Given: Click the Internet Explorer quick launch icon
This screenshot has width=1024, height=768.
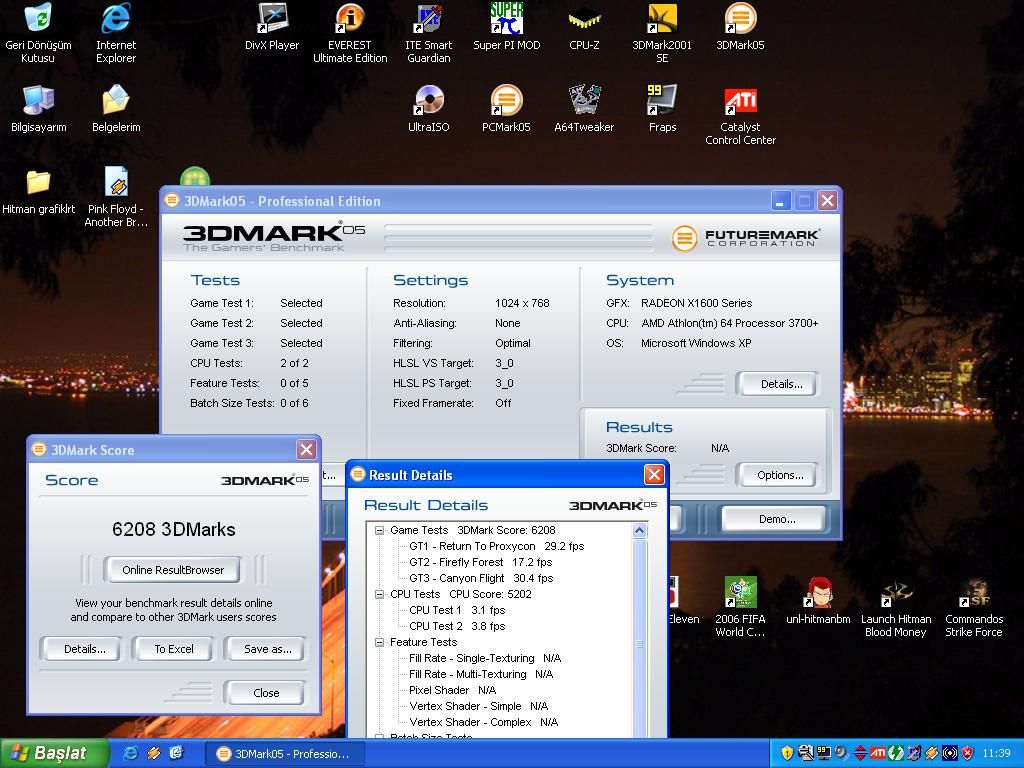Looking at the screenshot, I should (131, 753).
